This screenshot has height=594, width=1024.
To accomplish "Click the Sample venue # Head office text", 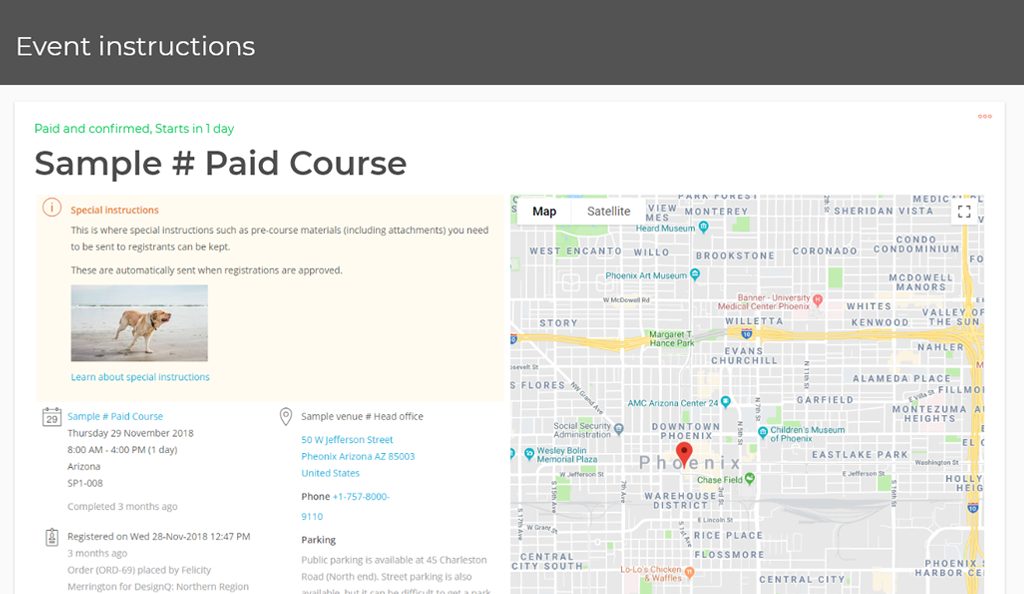I will click(x=362, y=416).
